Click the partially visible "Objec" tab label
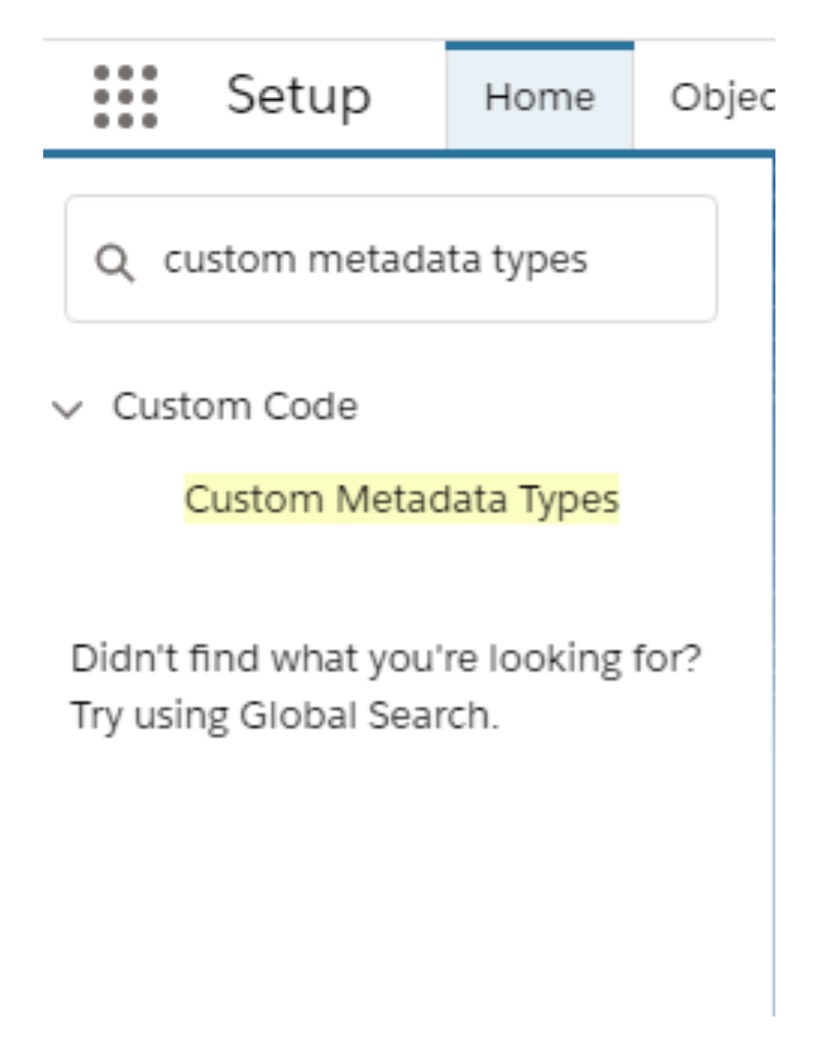This screenshot has width=816, height=1060. (x=722, y=97)
